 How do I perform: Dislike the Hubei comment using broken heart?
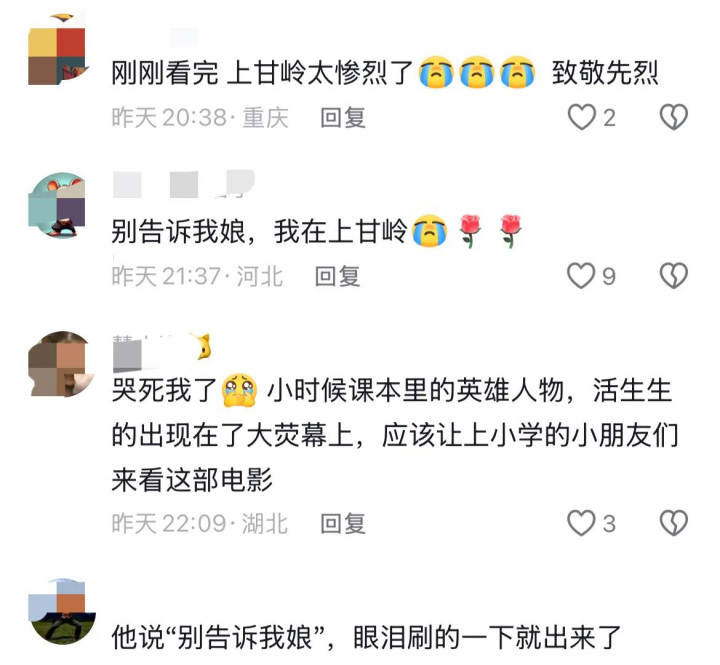click(x=674, y=523)
